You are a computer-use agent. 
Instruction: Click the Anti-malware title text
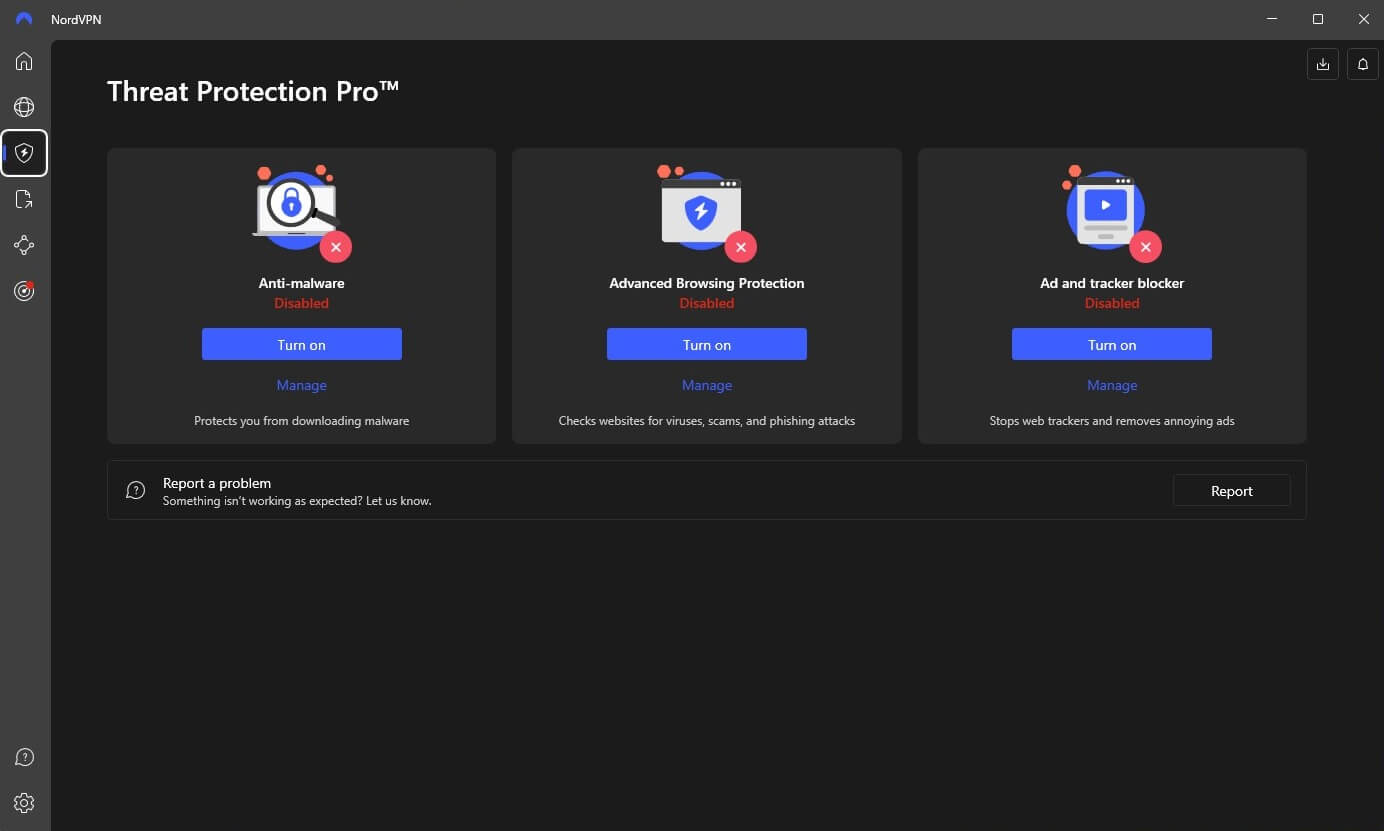pos(302,283)
